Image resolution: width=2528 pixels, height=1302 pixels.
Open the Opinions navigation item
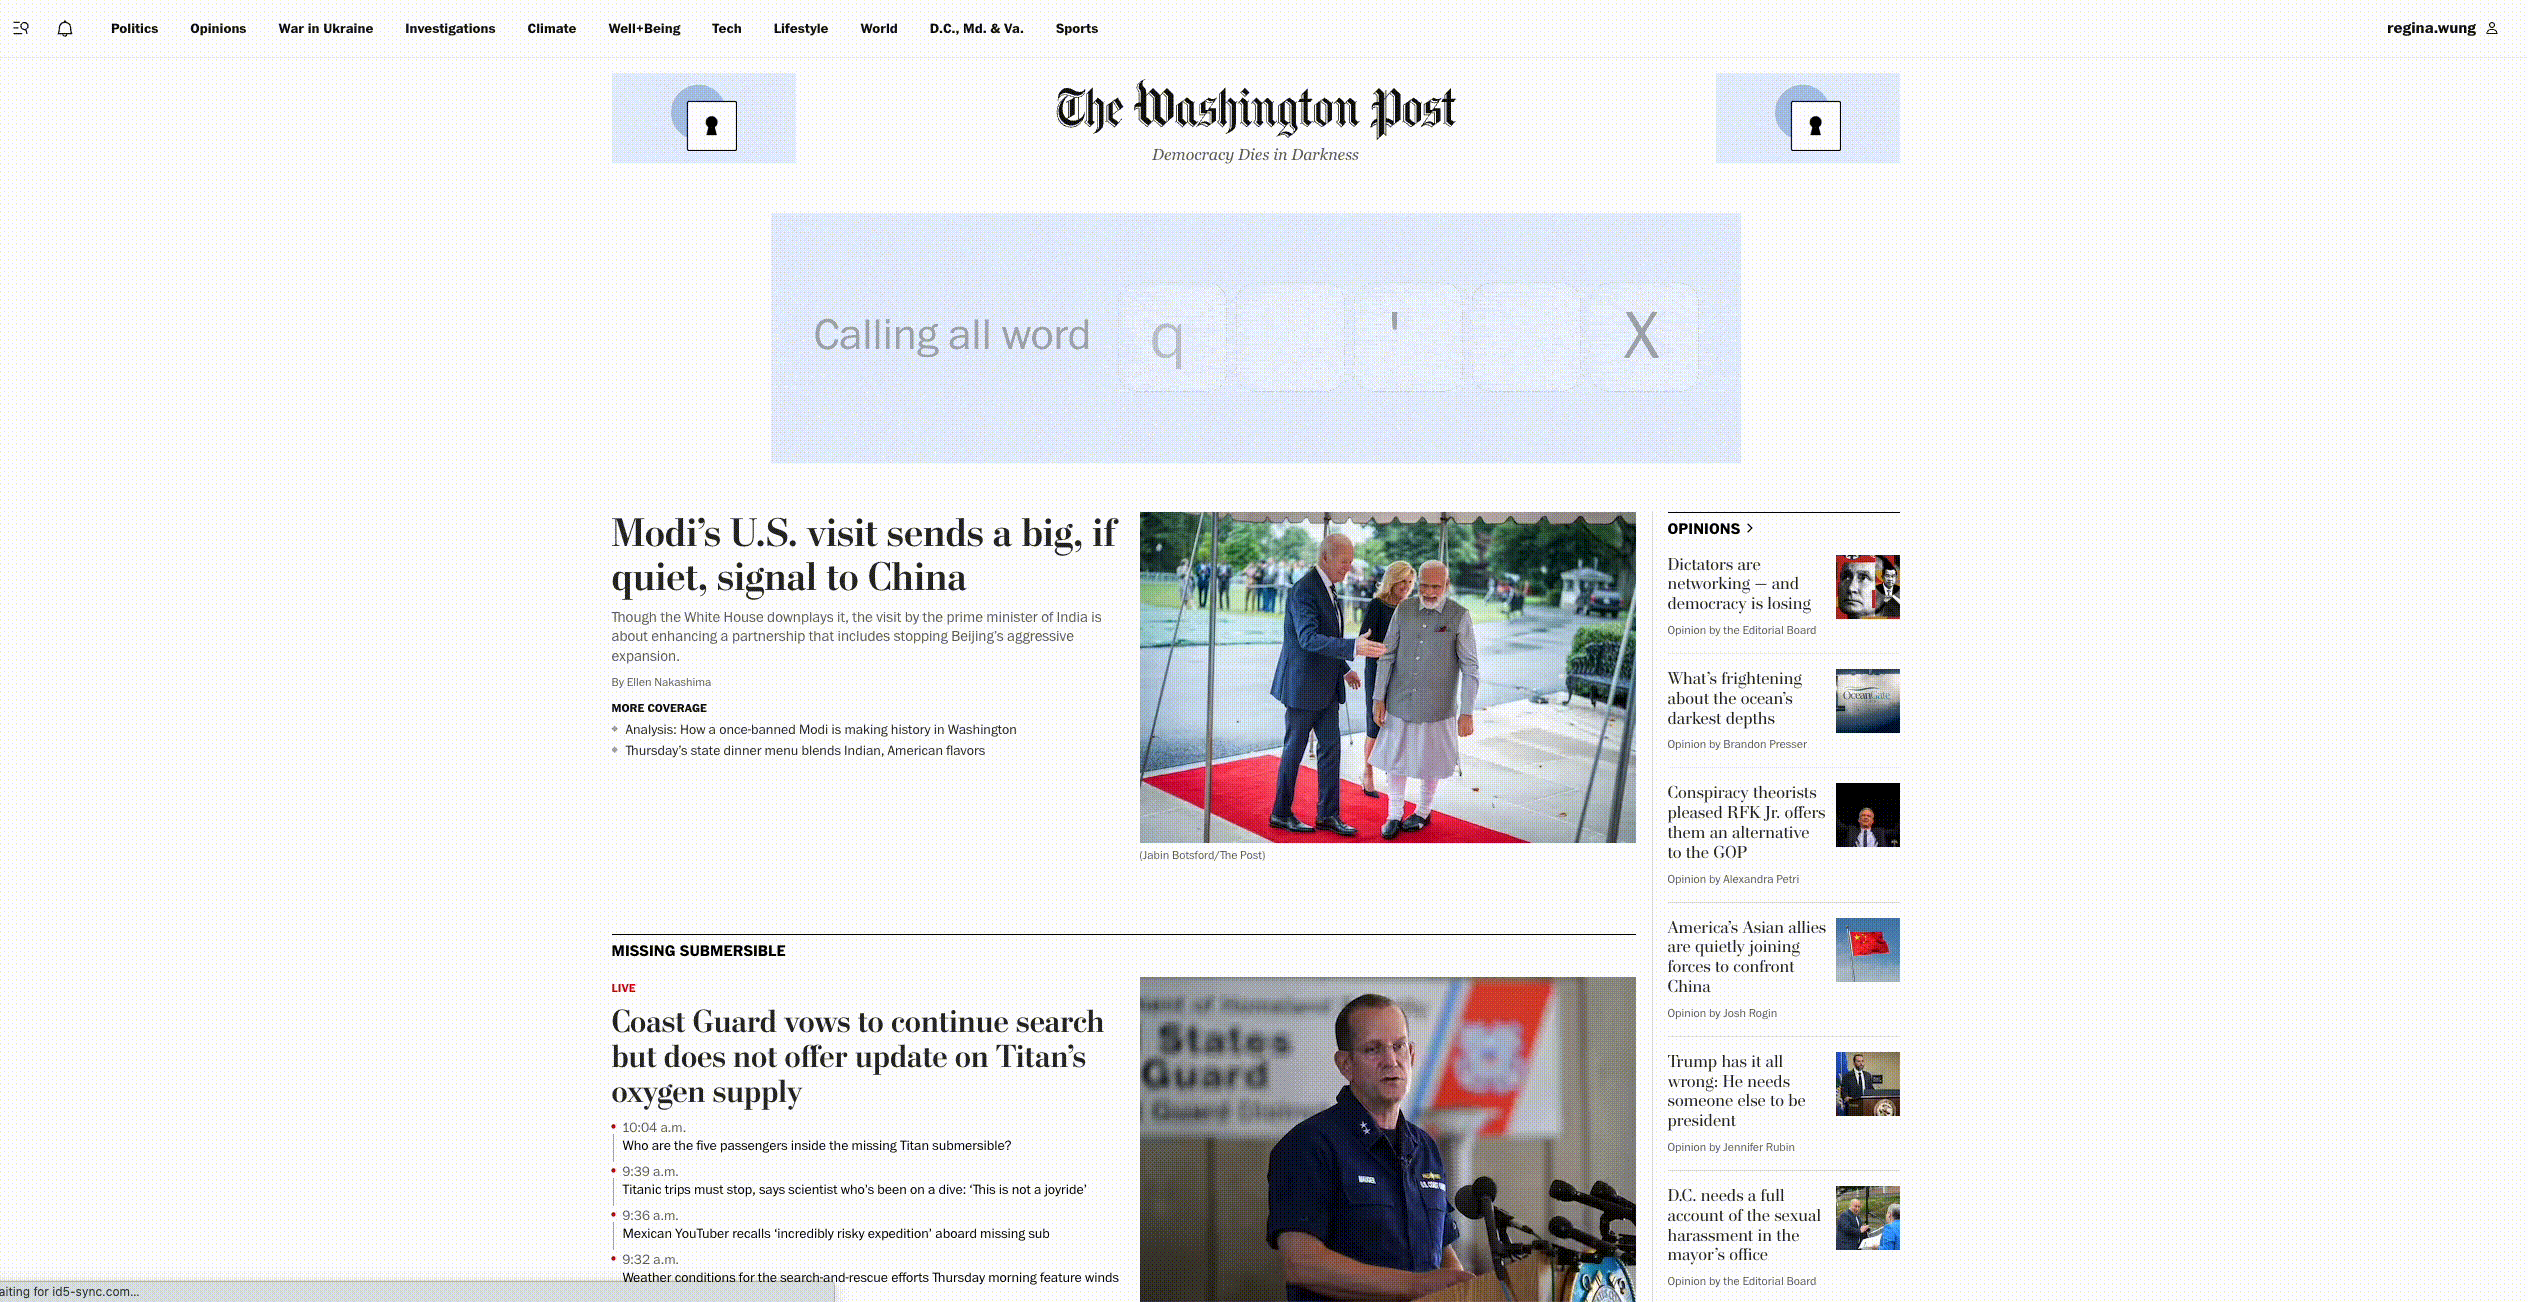(x=218, y=28)
